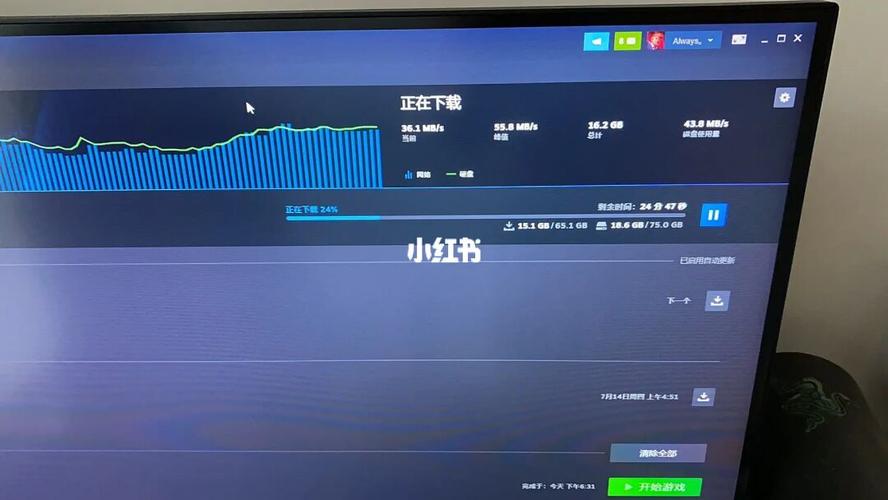Image resolution: width=888 pixels, height=500 pixels.
Task: Pause the current download
Action: point(713,215)
